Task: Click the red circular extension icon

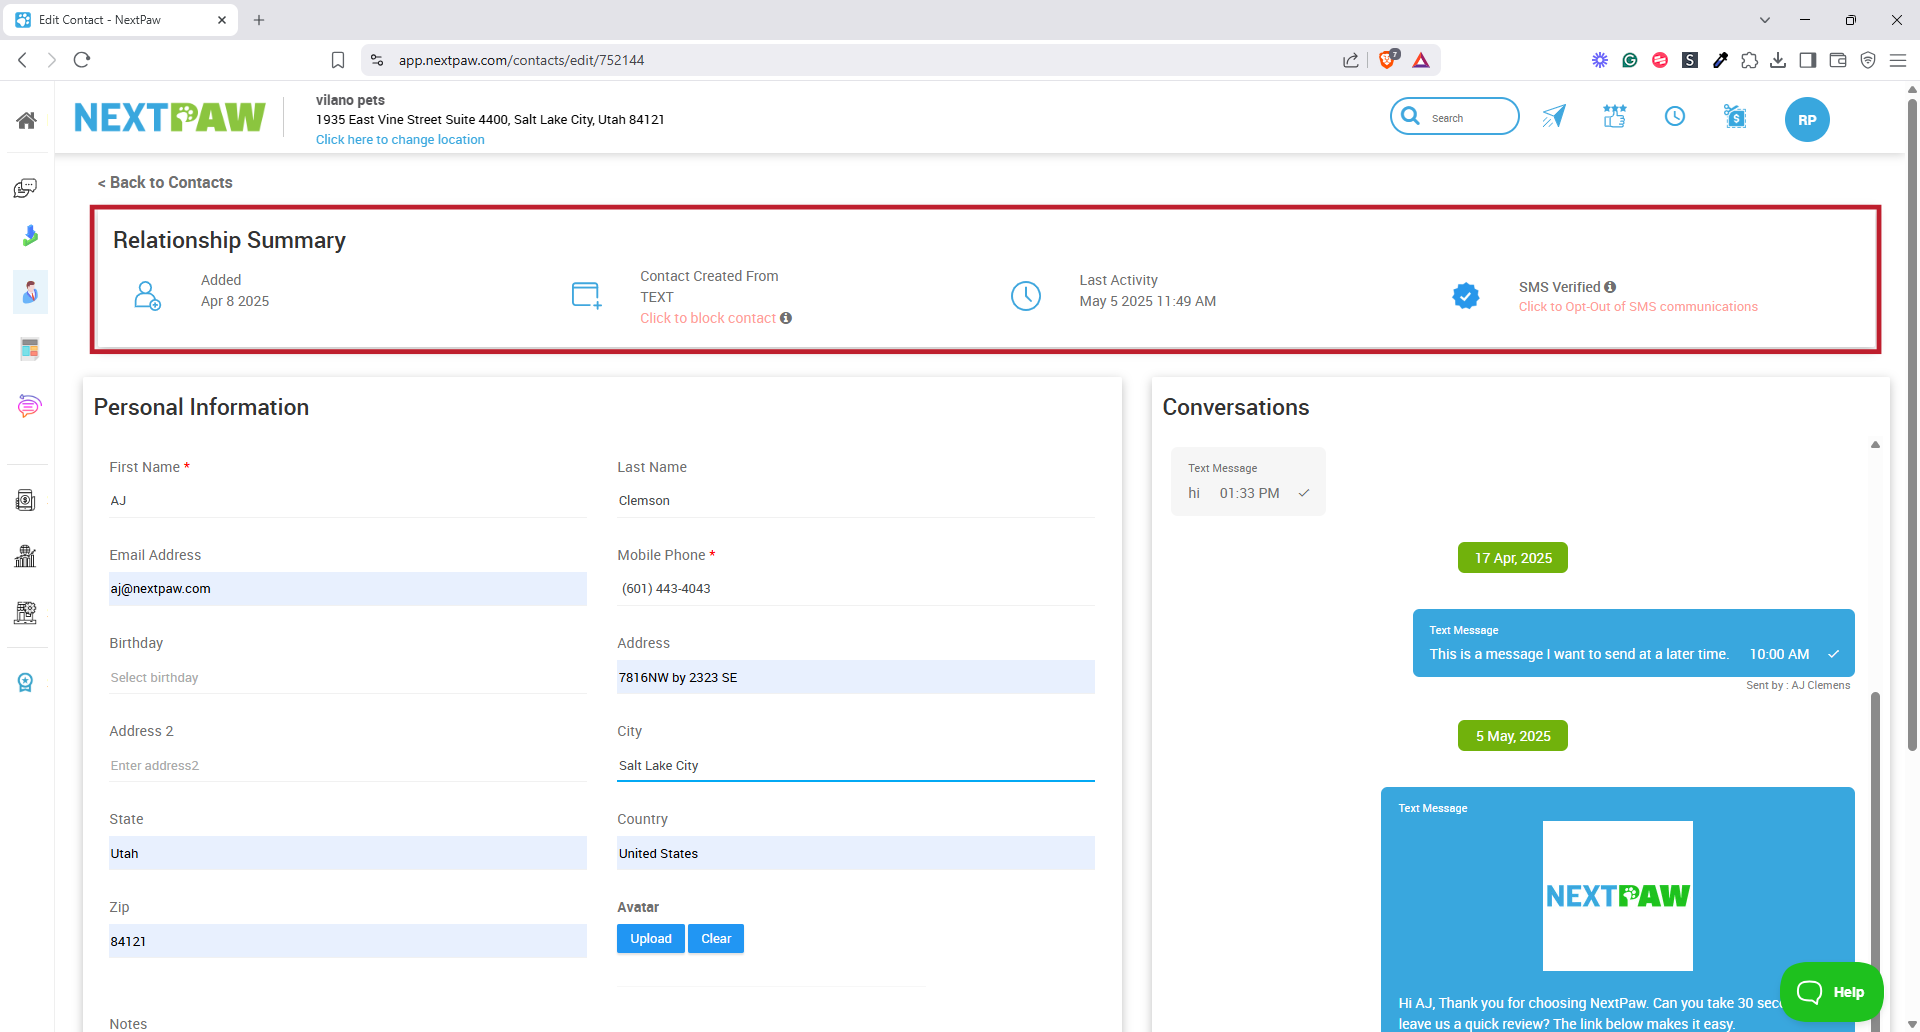Action: (x=1660, y=60)
